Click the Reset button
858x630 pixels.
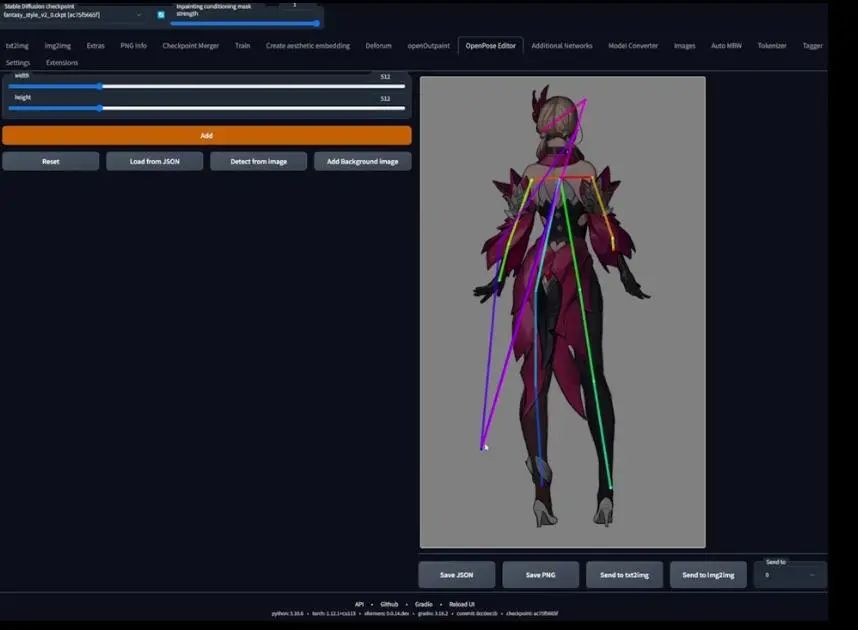point(50,161)
